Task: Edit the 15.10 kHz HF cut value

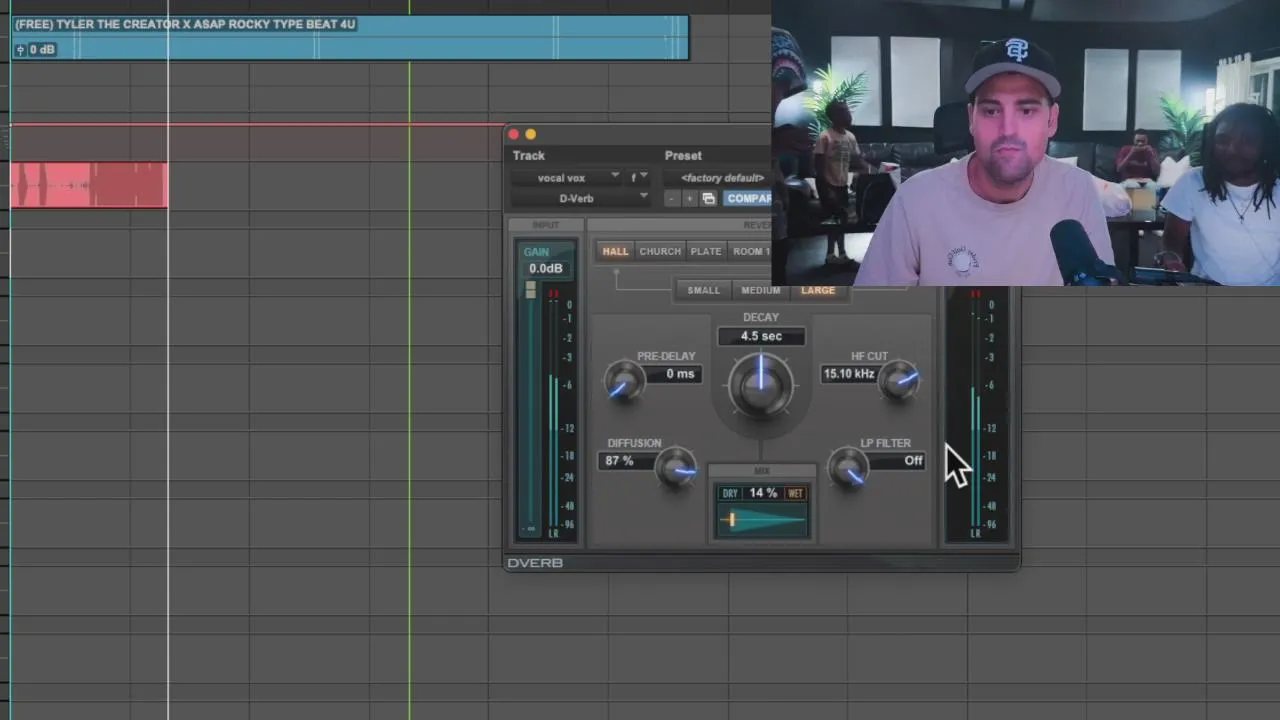Action: click(848, 374)
